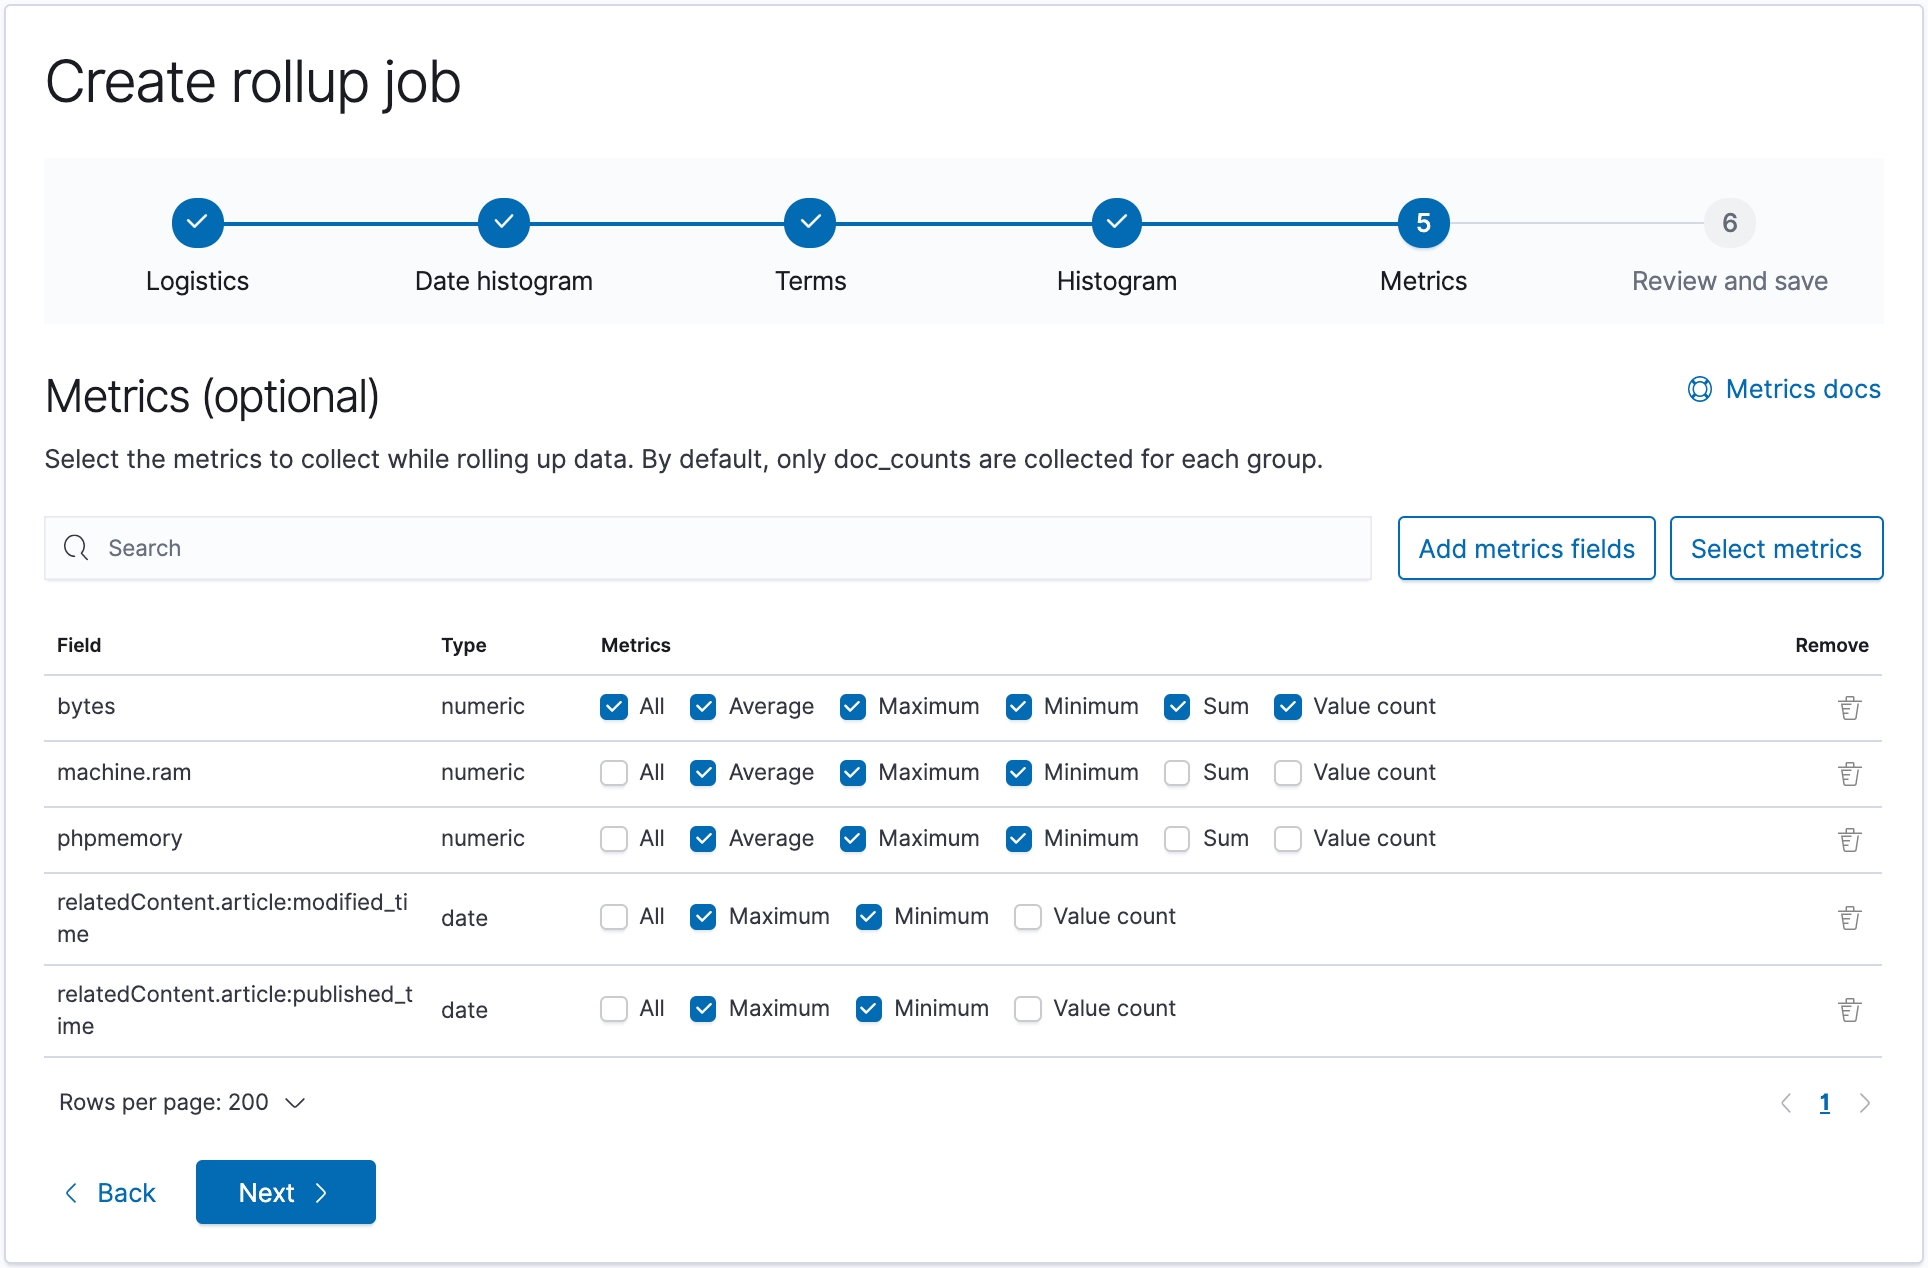Go to previous page arrow in pagination
Image resolution: width=1928 pixels, height=1268 pixels.
tap(1786, 1103)
